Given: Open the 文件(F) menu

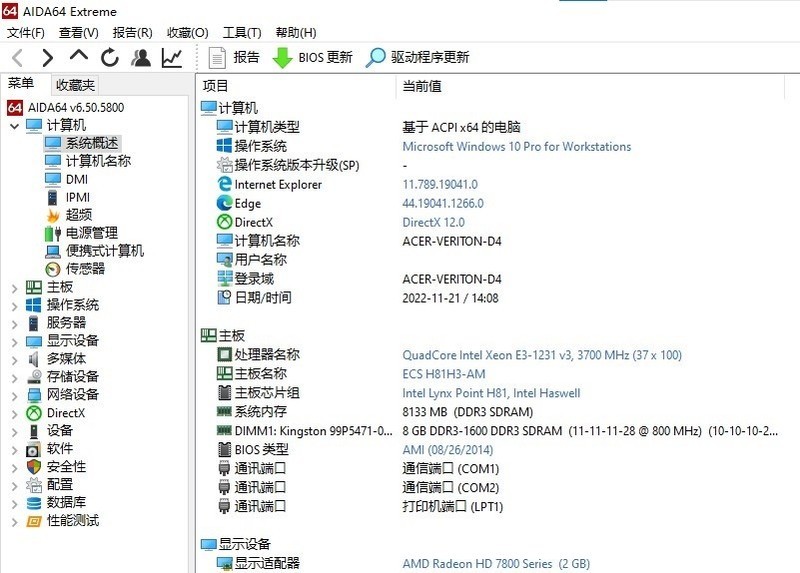Looking at the screenshot, I should click(26, 33).
